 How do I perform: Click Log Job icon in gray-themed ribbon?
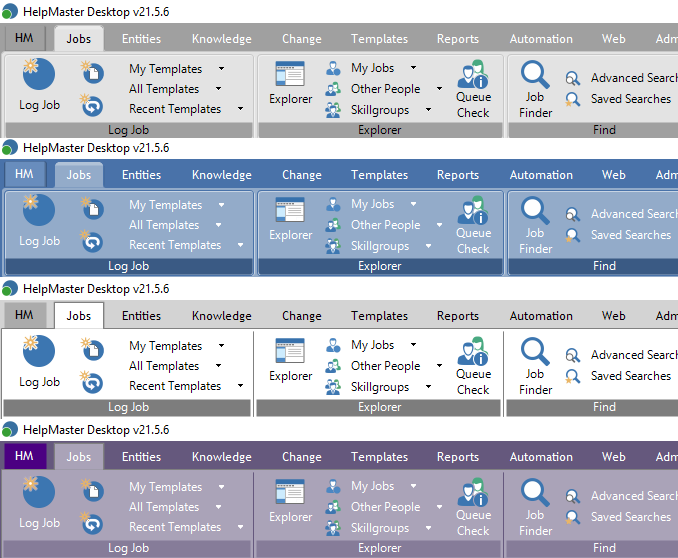(x=38, y=74)
